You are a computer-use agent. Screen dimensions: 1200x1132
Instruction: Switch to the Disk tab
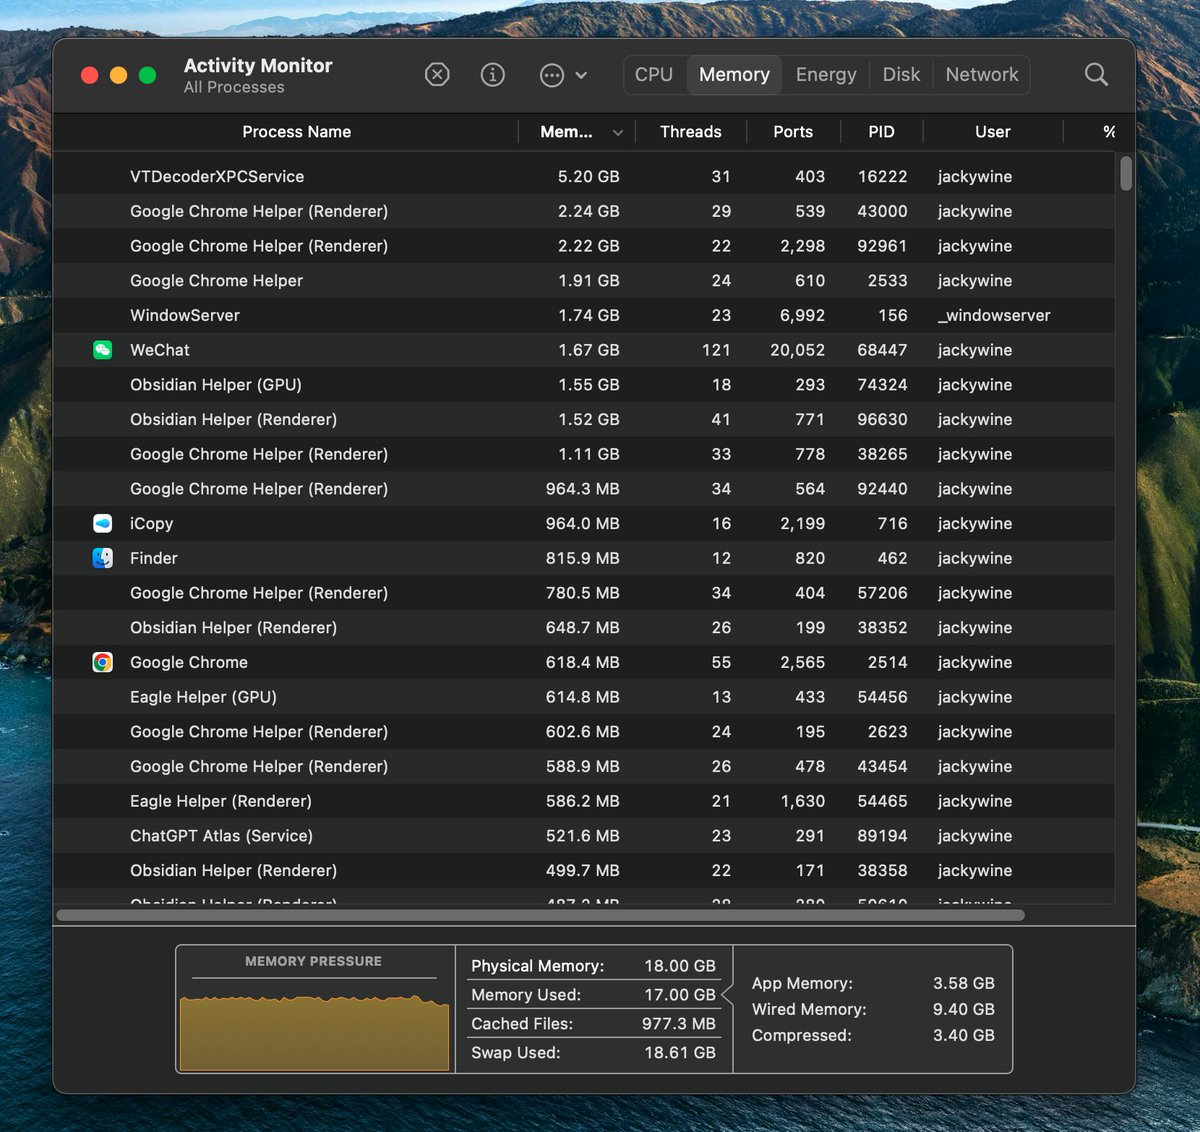(x=901, y=75)
